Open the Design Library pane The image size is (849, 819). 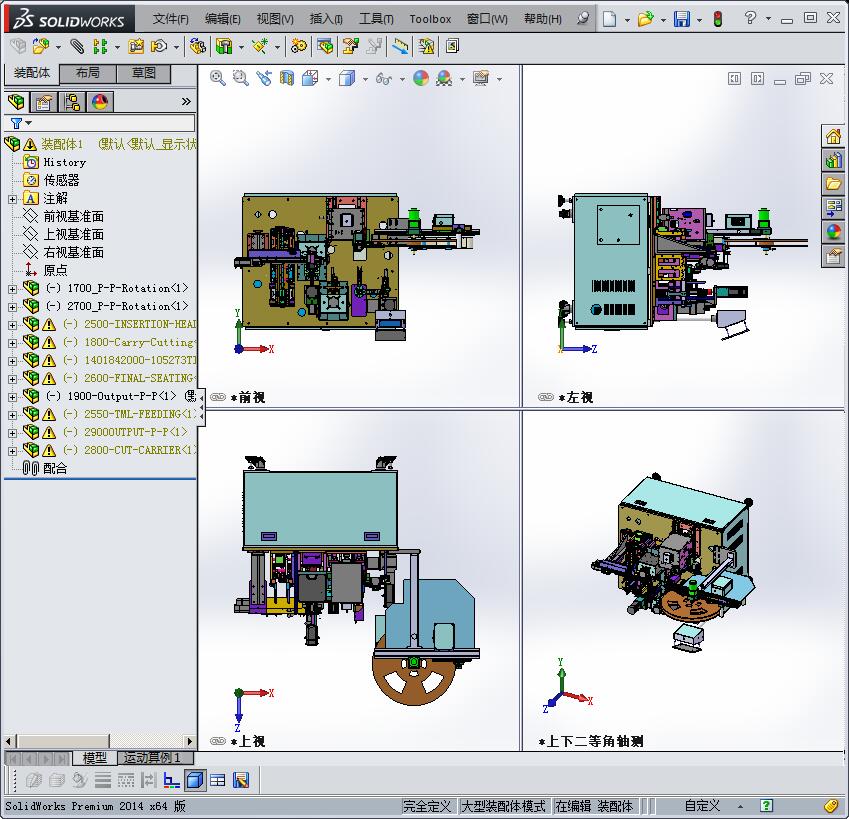pyautogui.click(x=833, y=160)
